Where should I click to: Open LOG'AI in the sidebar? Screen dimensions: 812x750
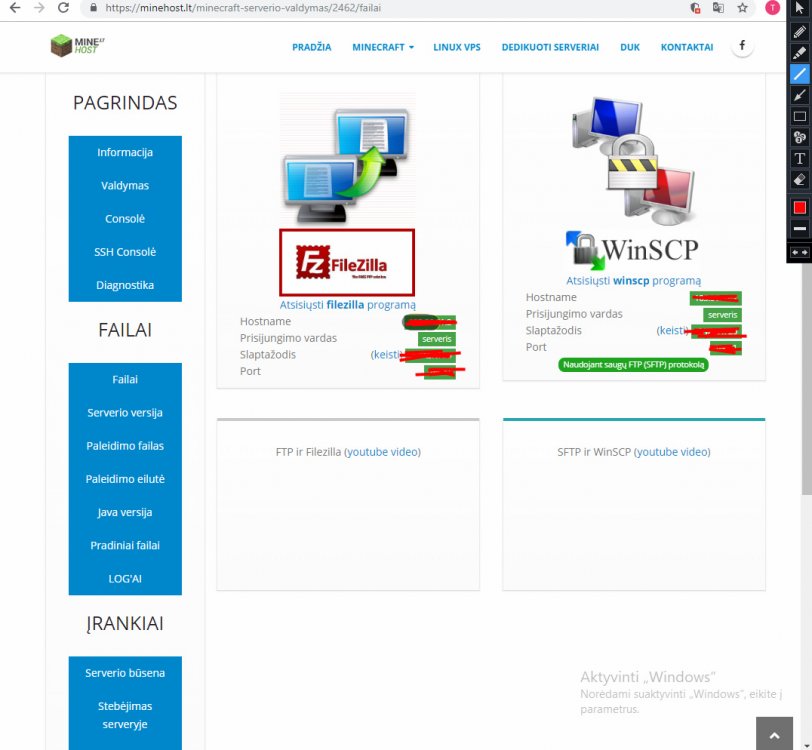pos(125,578)
